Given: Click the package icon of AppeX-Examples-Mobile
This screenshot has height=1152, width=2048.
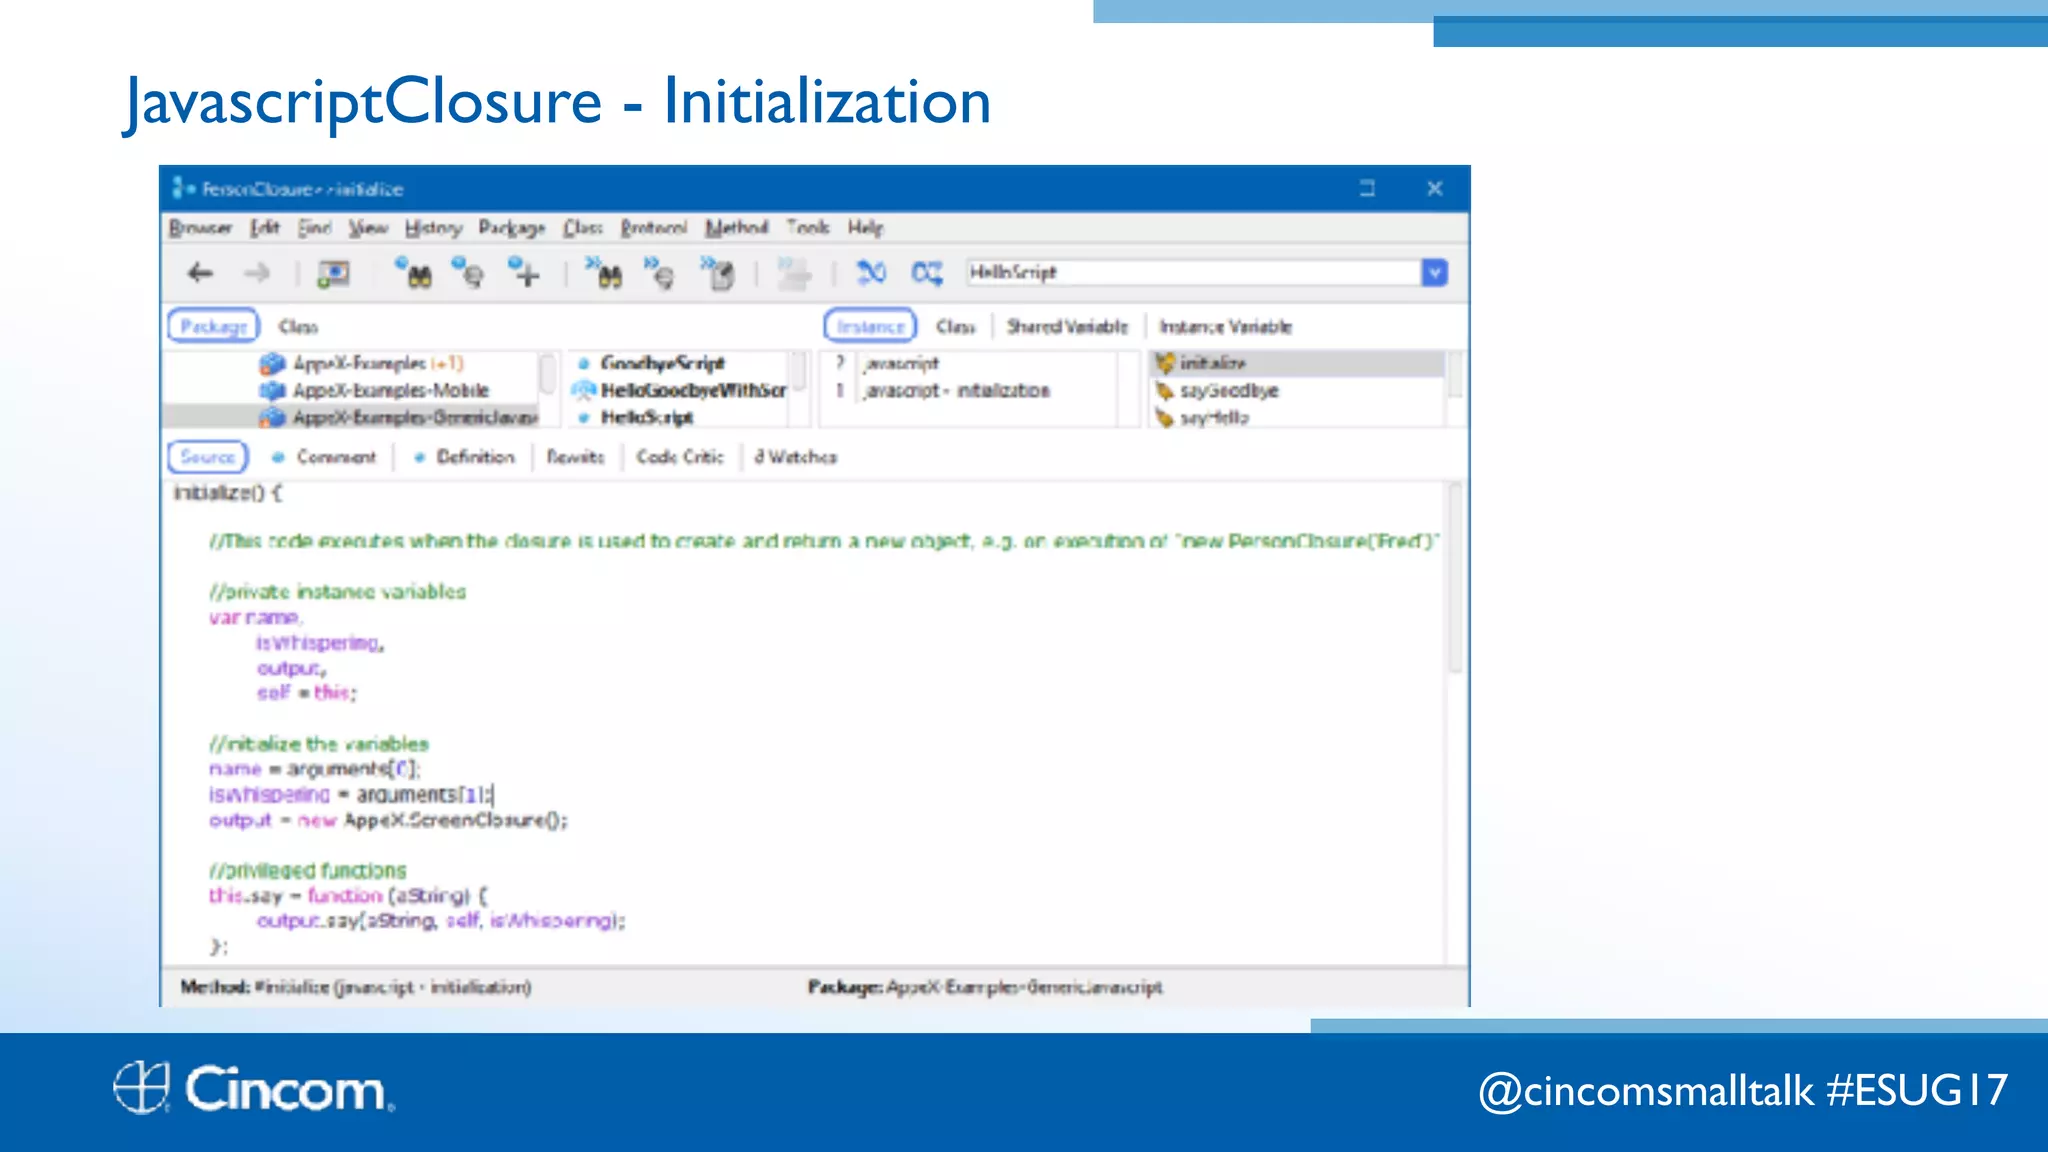Looking at the screenshot, I should pos(272,390).
